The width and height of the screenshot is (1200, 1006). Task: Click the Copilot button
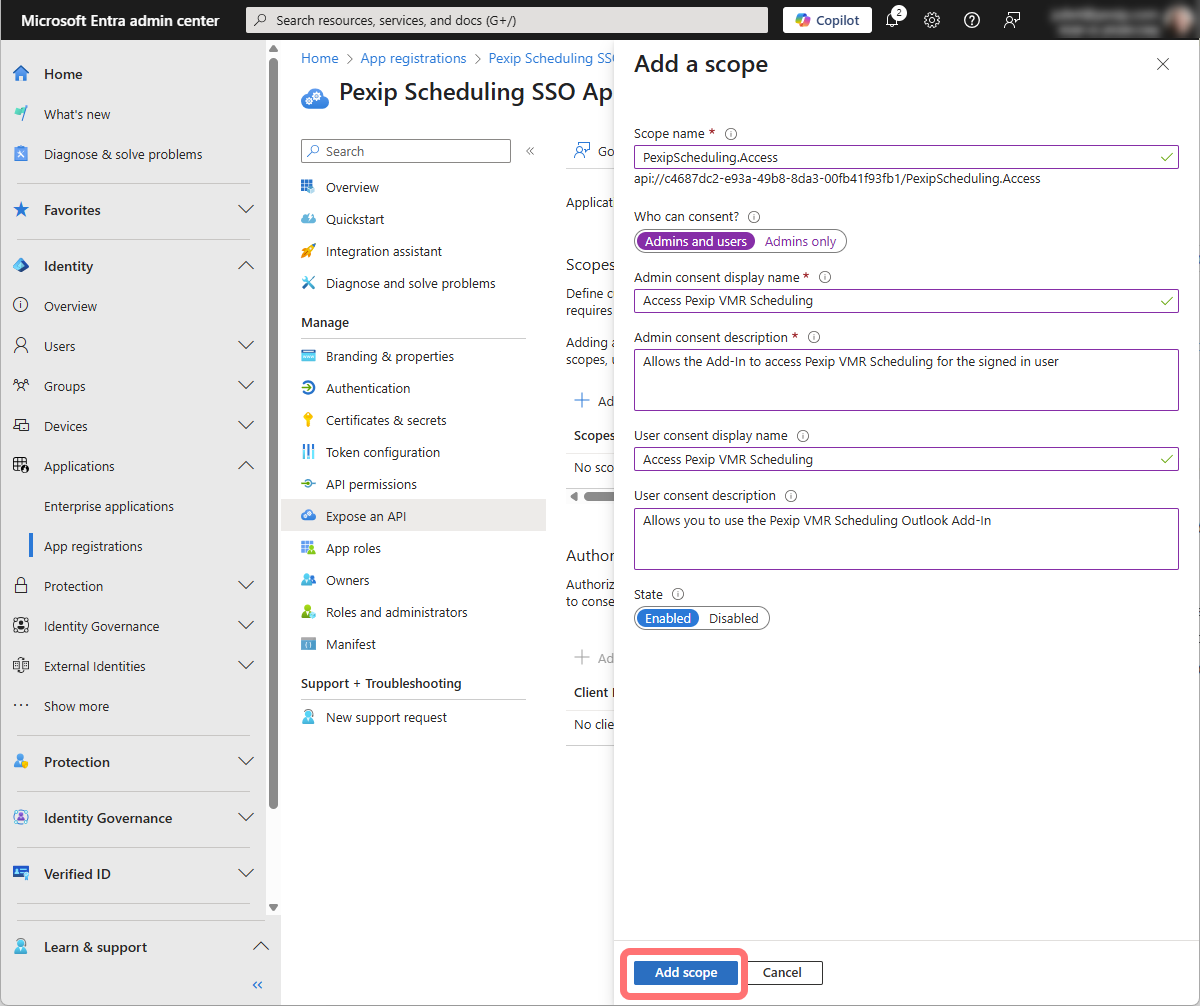coord(827,20)
